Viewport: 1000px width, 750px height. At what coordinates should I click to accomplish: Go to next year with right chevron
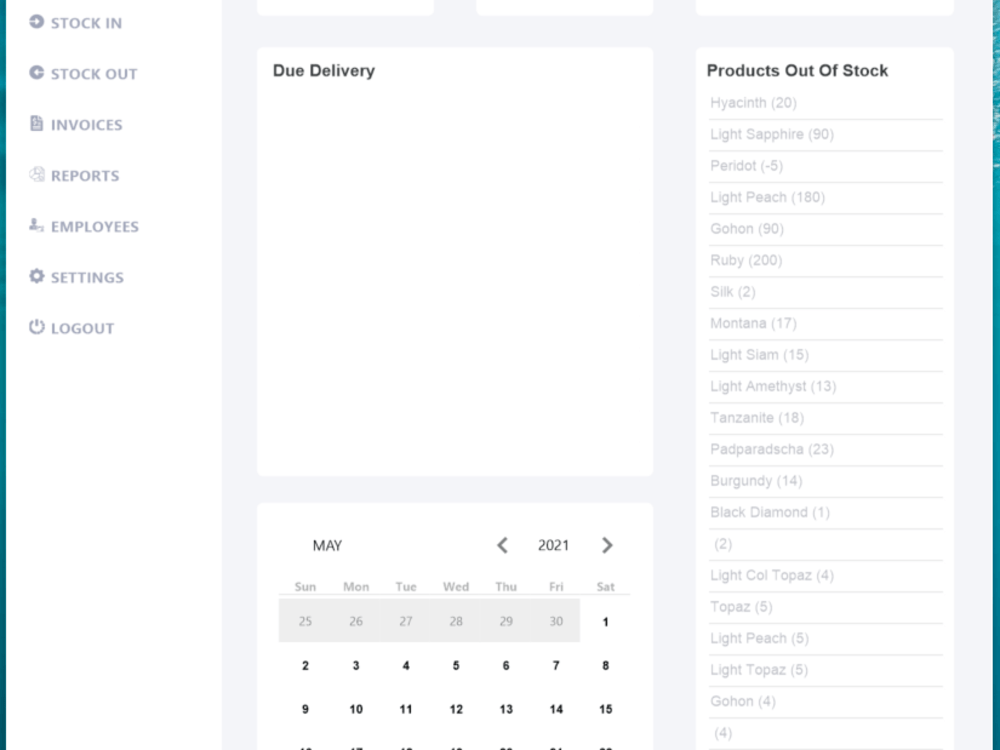point(607,545)
